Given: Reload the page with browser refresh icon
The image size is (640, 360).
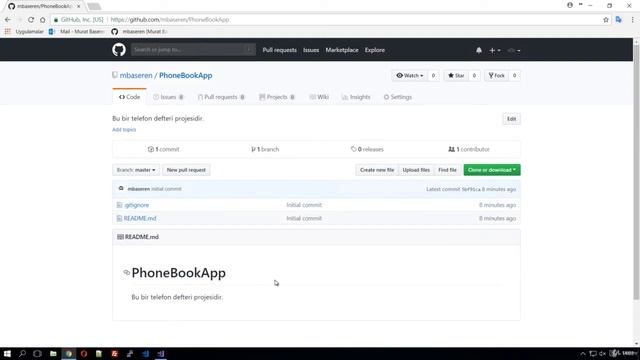Looking at the screenshot, I should click(x=31, y=20).
